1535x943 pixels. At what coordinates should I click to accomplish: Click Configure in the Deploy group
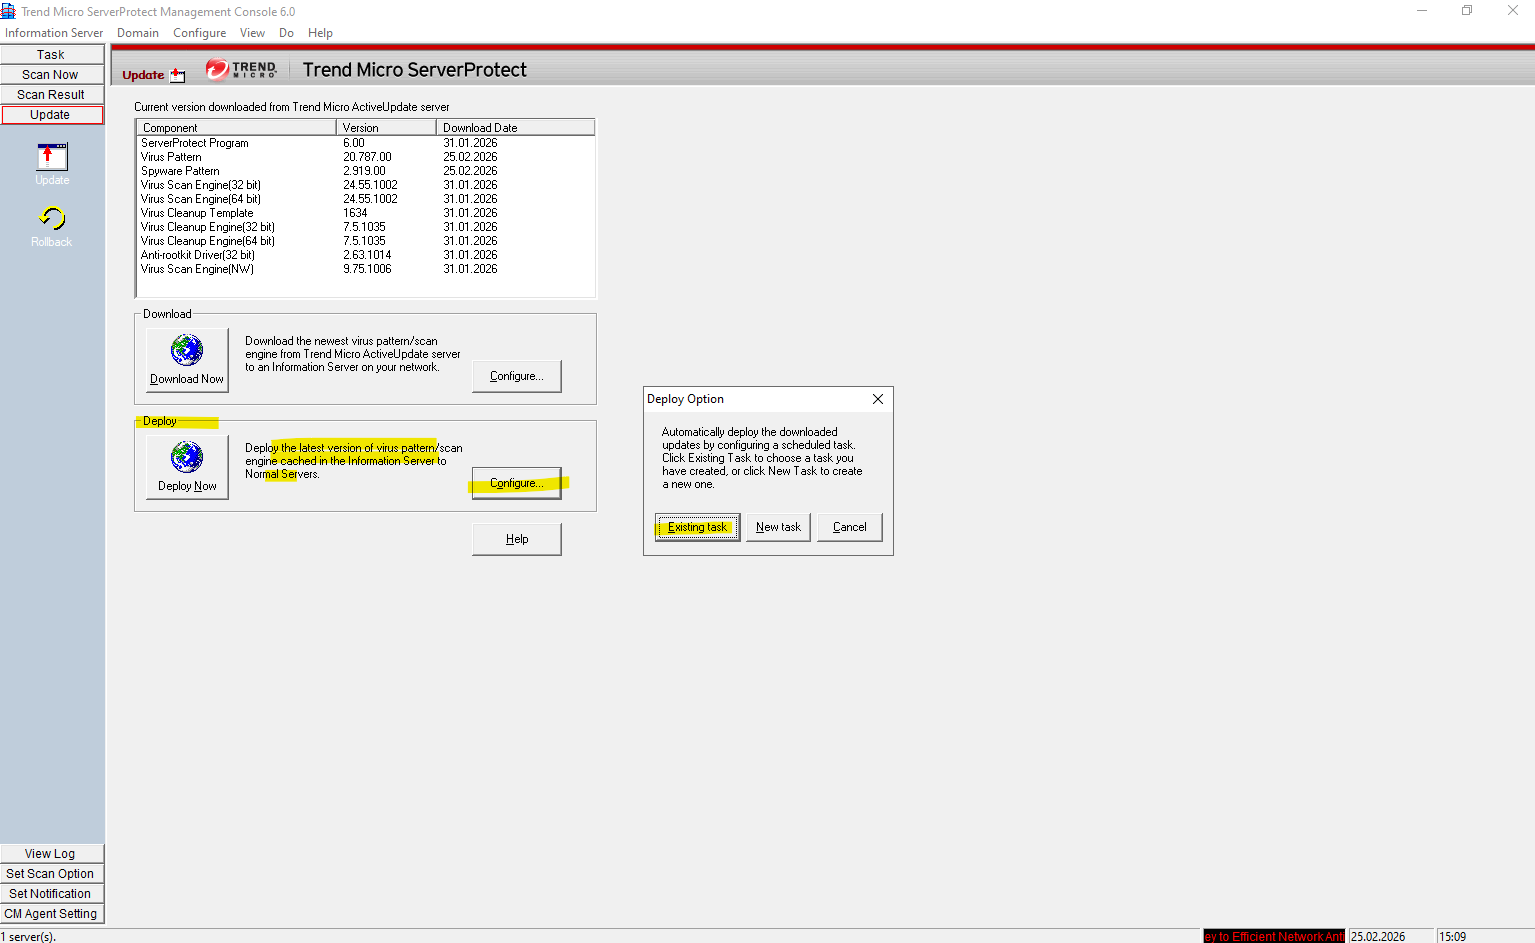click(x=517, y=483)
